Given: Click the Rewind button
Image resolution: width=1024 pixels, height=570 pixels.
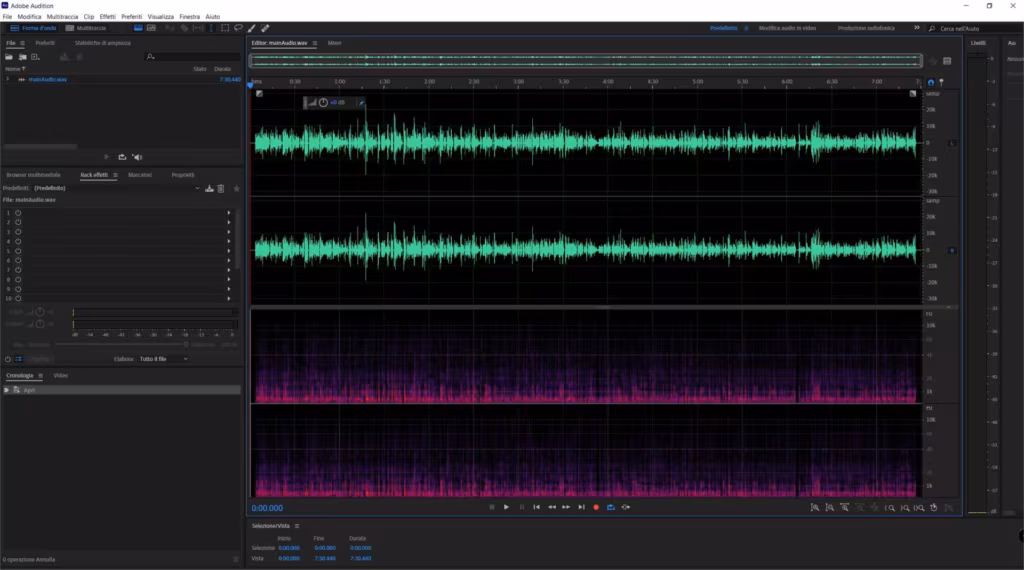Looking at the screenshot, I should pyautogui.click(x=552, y=507).
